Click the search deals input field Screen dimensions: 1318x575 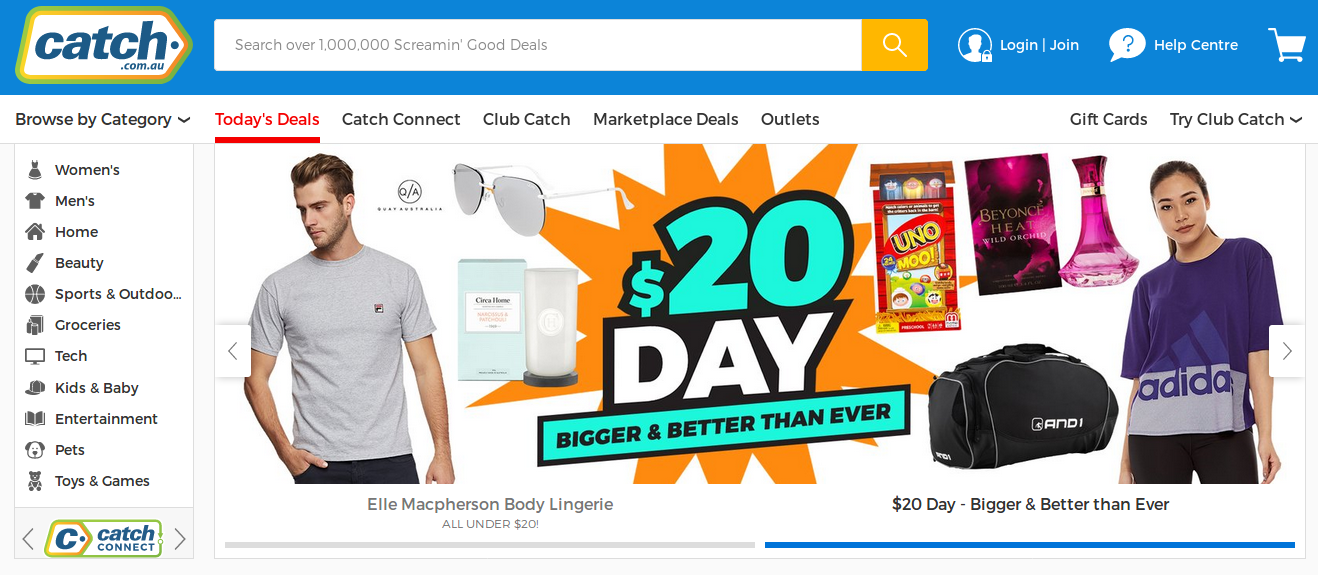538,45
